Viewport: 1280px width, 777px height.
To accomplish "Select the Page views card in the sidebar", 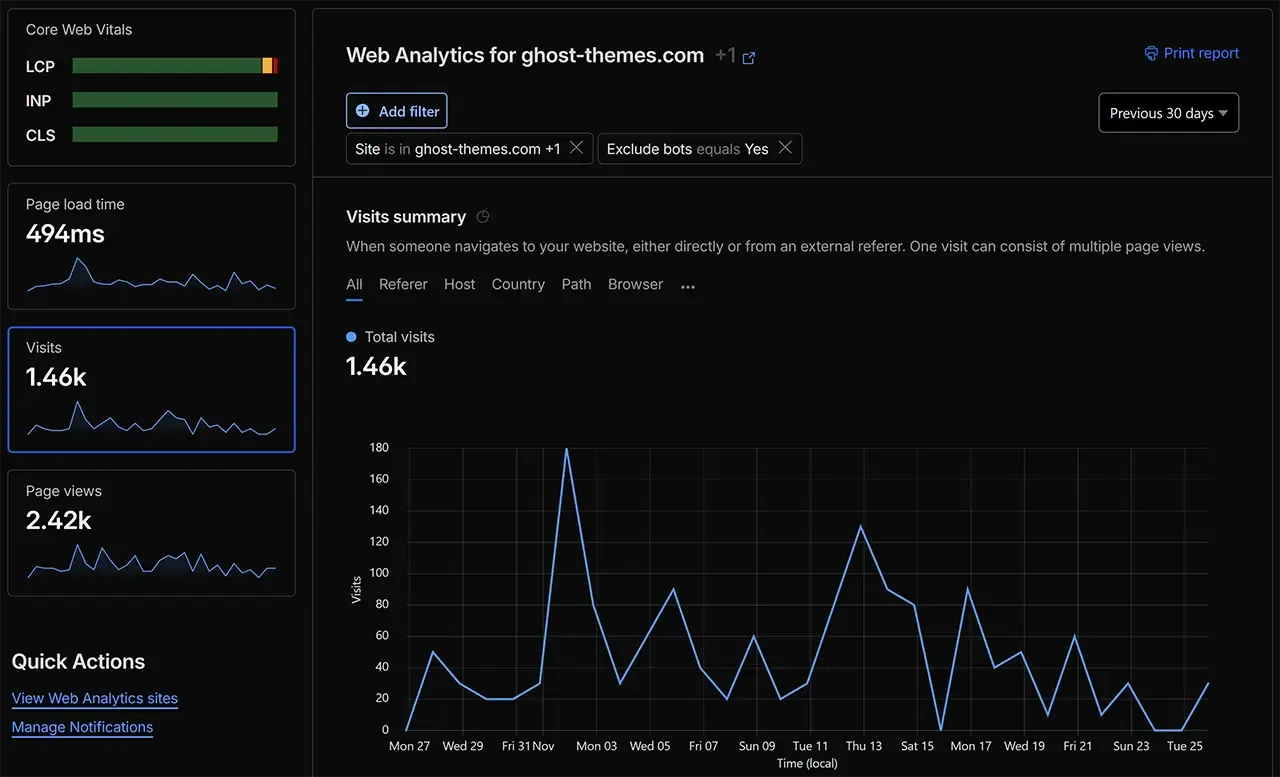I will click(x=151, y=532).
